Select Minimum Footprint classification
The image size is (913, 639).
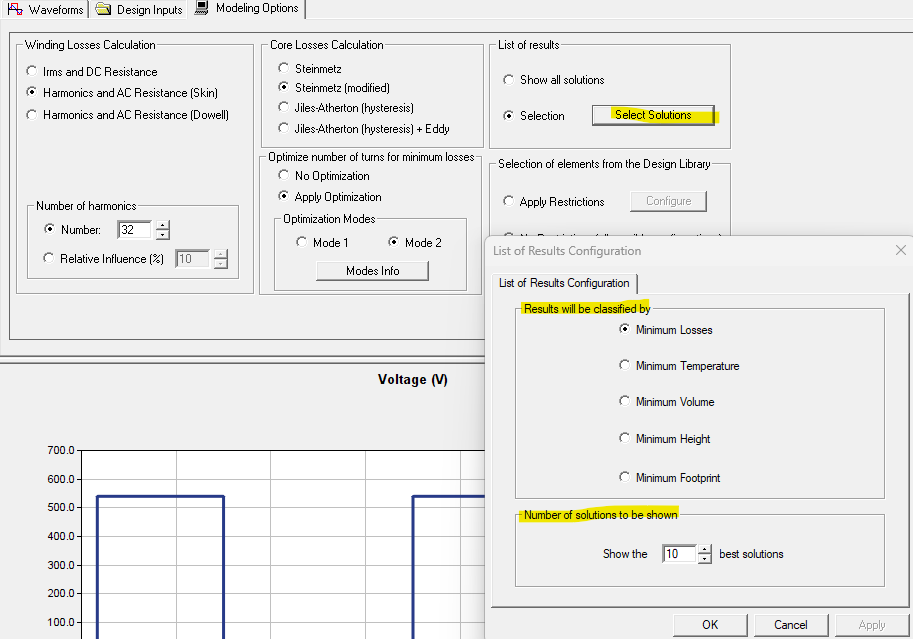(624, 477)
